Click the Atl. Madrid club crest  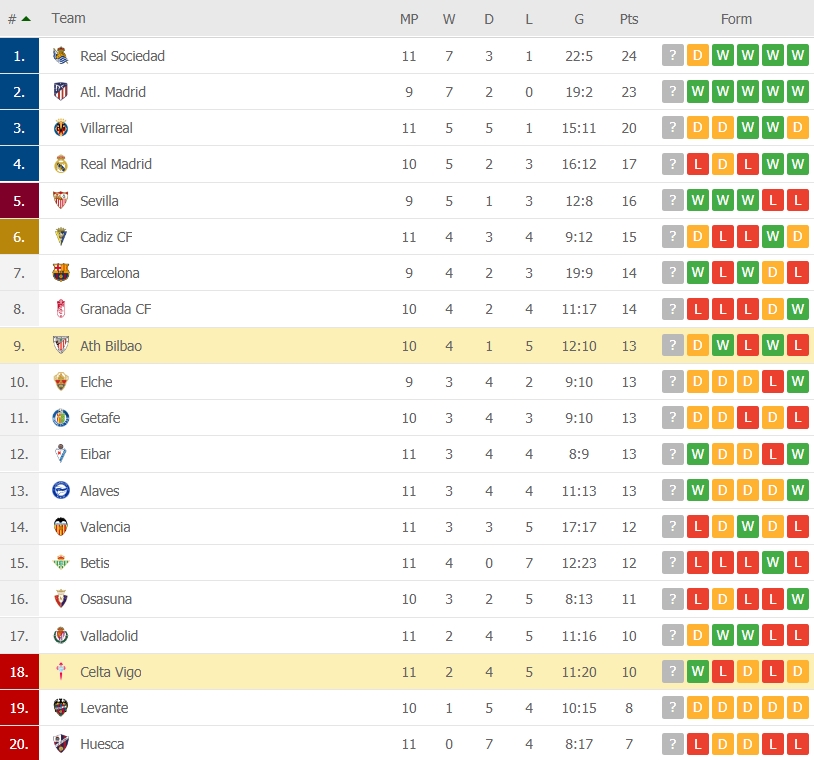[61, 92]
